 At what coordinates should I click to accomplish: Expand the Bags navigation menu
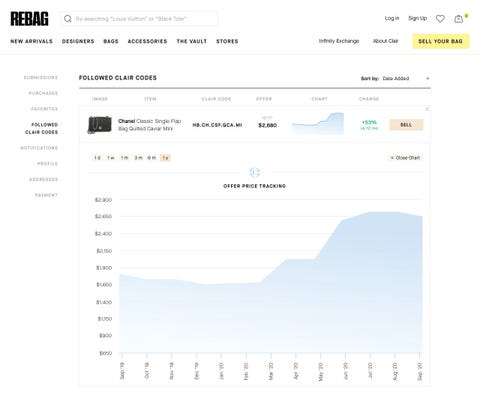(x=111, y=41)
